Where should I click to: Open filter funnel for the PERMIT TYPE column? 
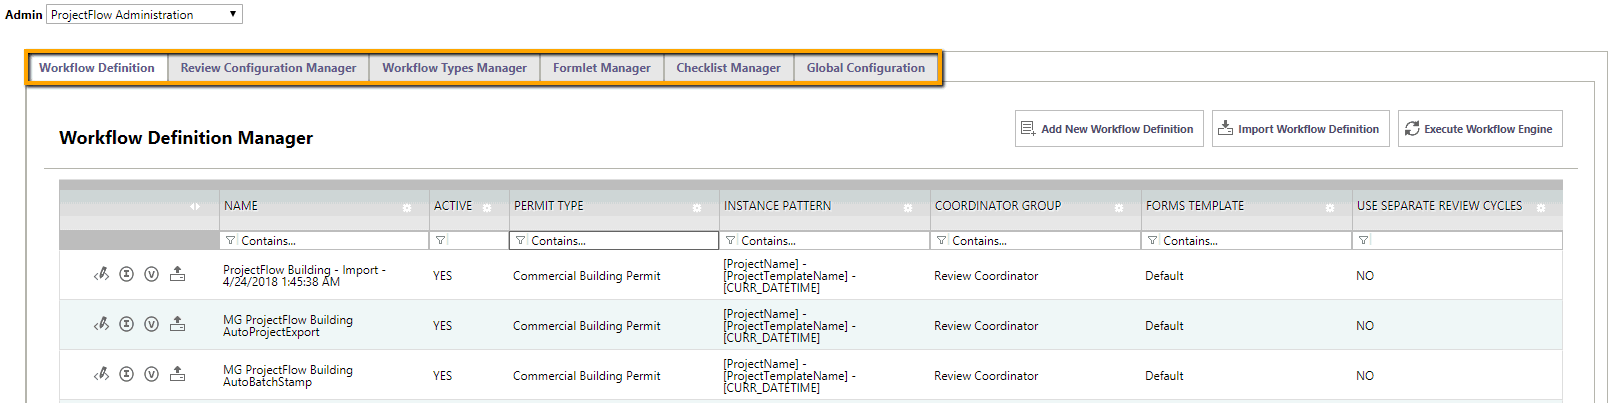pos(521,241)
